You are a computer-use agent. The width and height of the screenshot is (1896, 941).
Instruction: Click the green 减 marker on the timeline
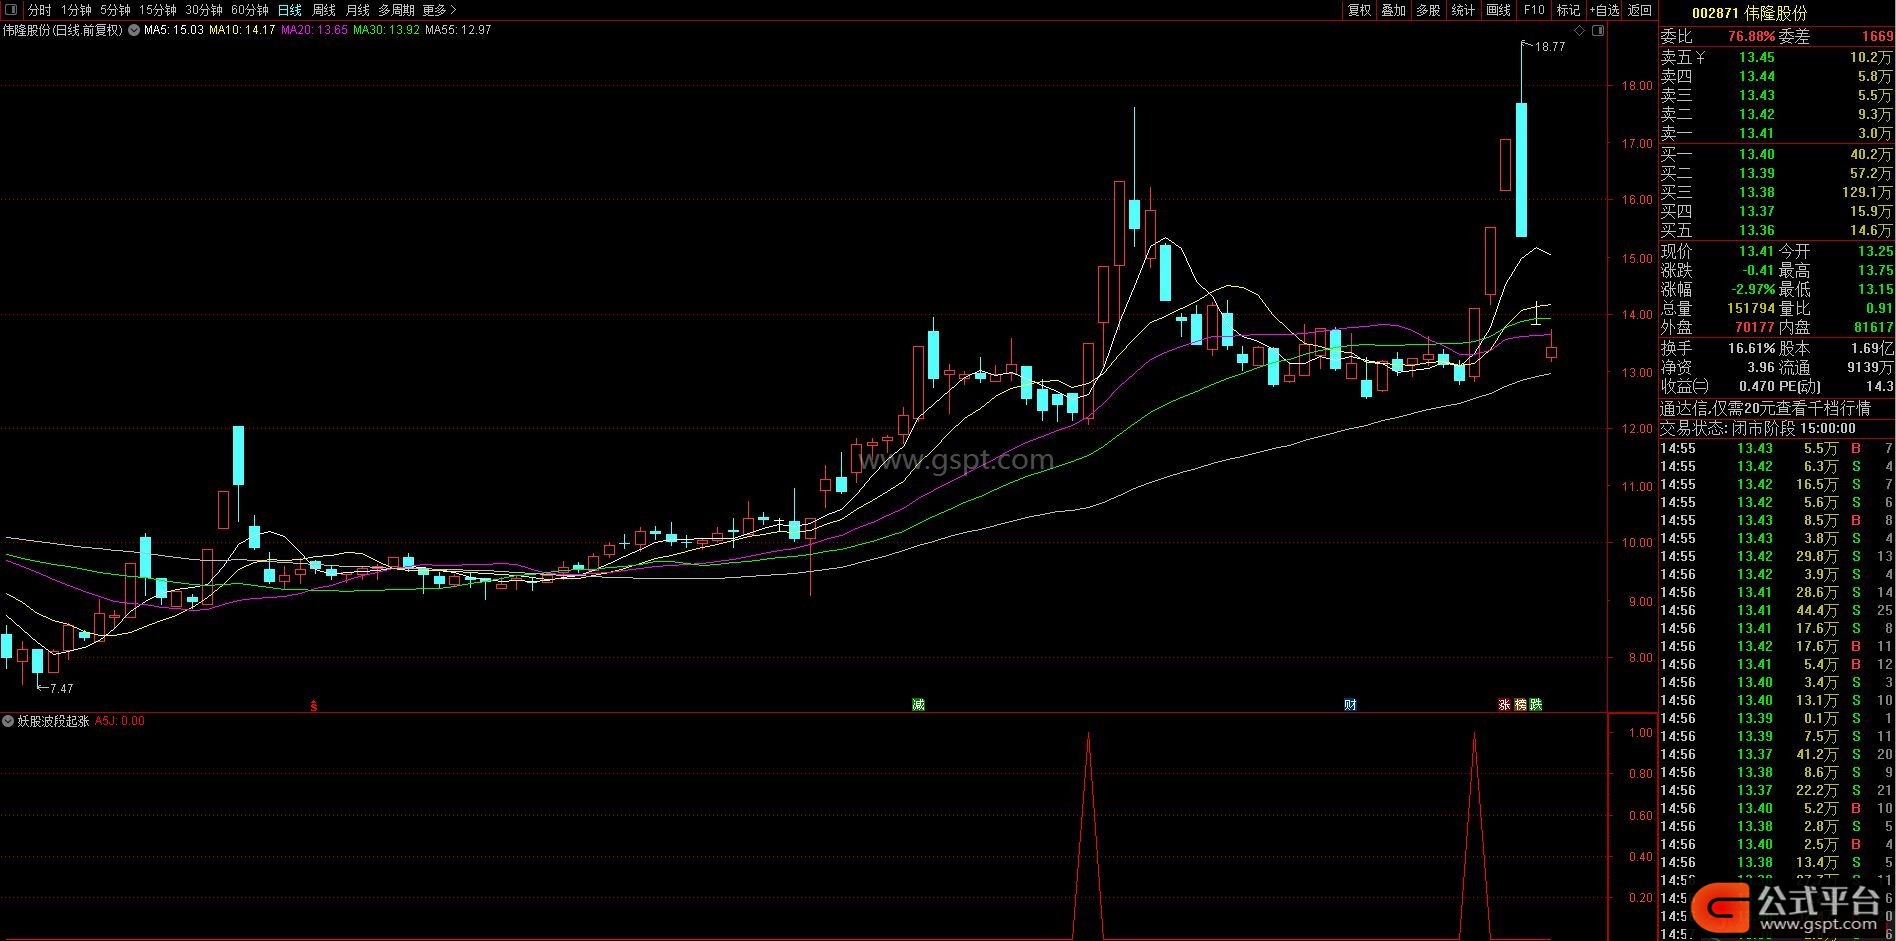pyautogui.click(x=918, y=705)
